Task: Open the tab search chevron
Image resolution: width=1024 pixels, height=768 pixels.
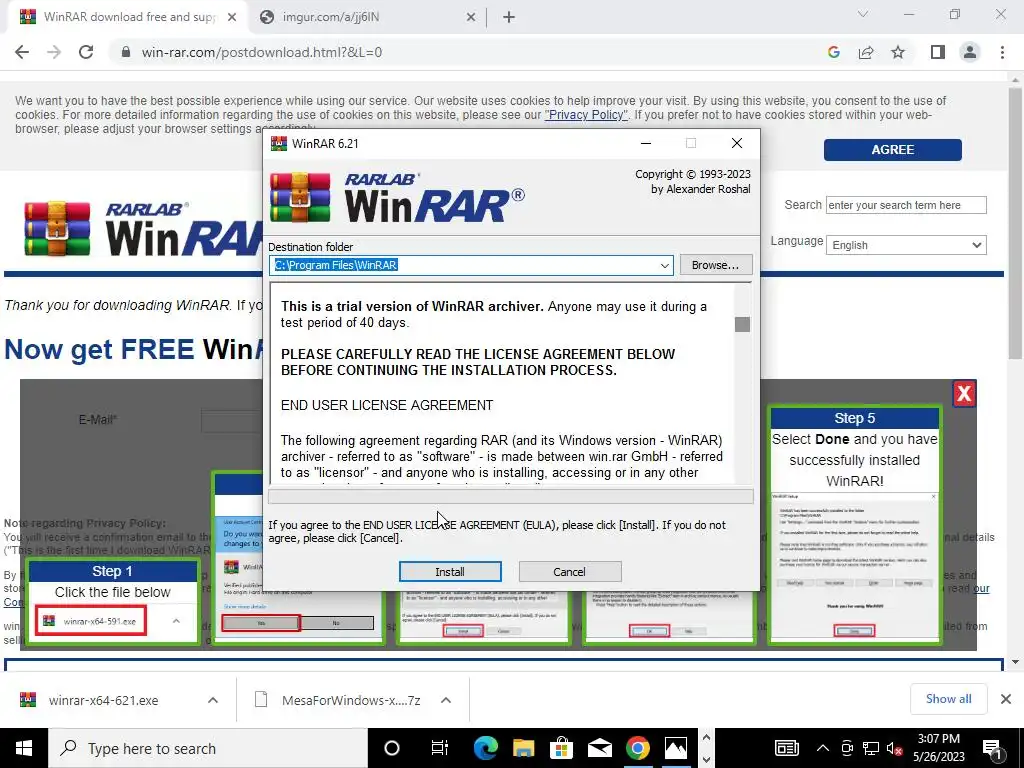Action: 863,14
